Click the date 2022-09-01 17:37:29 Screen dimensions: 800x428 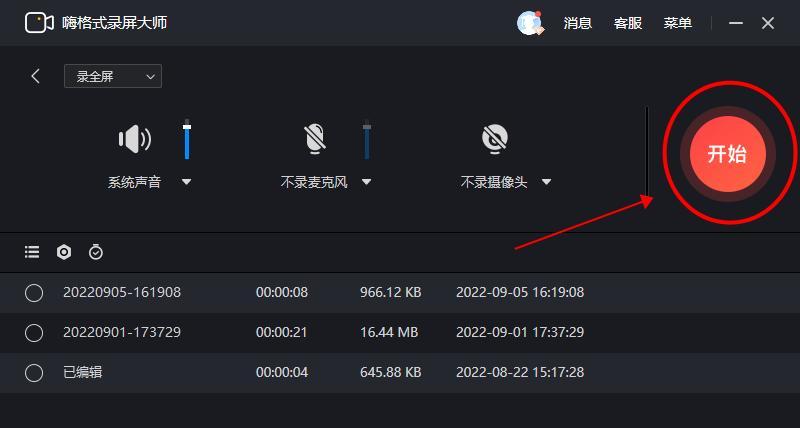coord(520,332)
